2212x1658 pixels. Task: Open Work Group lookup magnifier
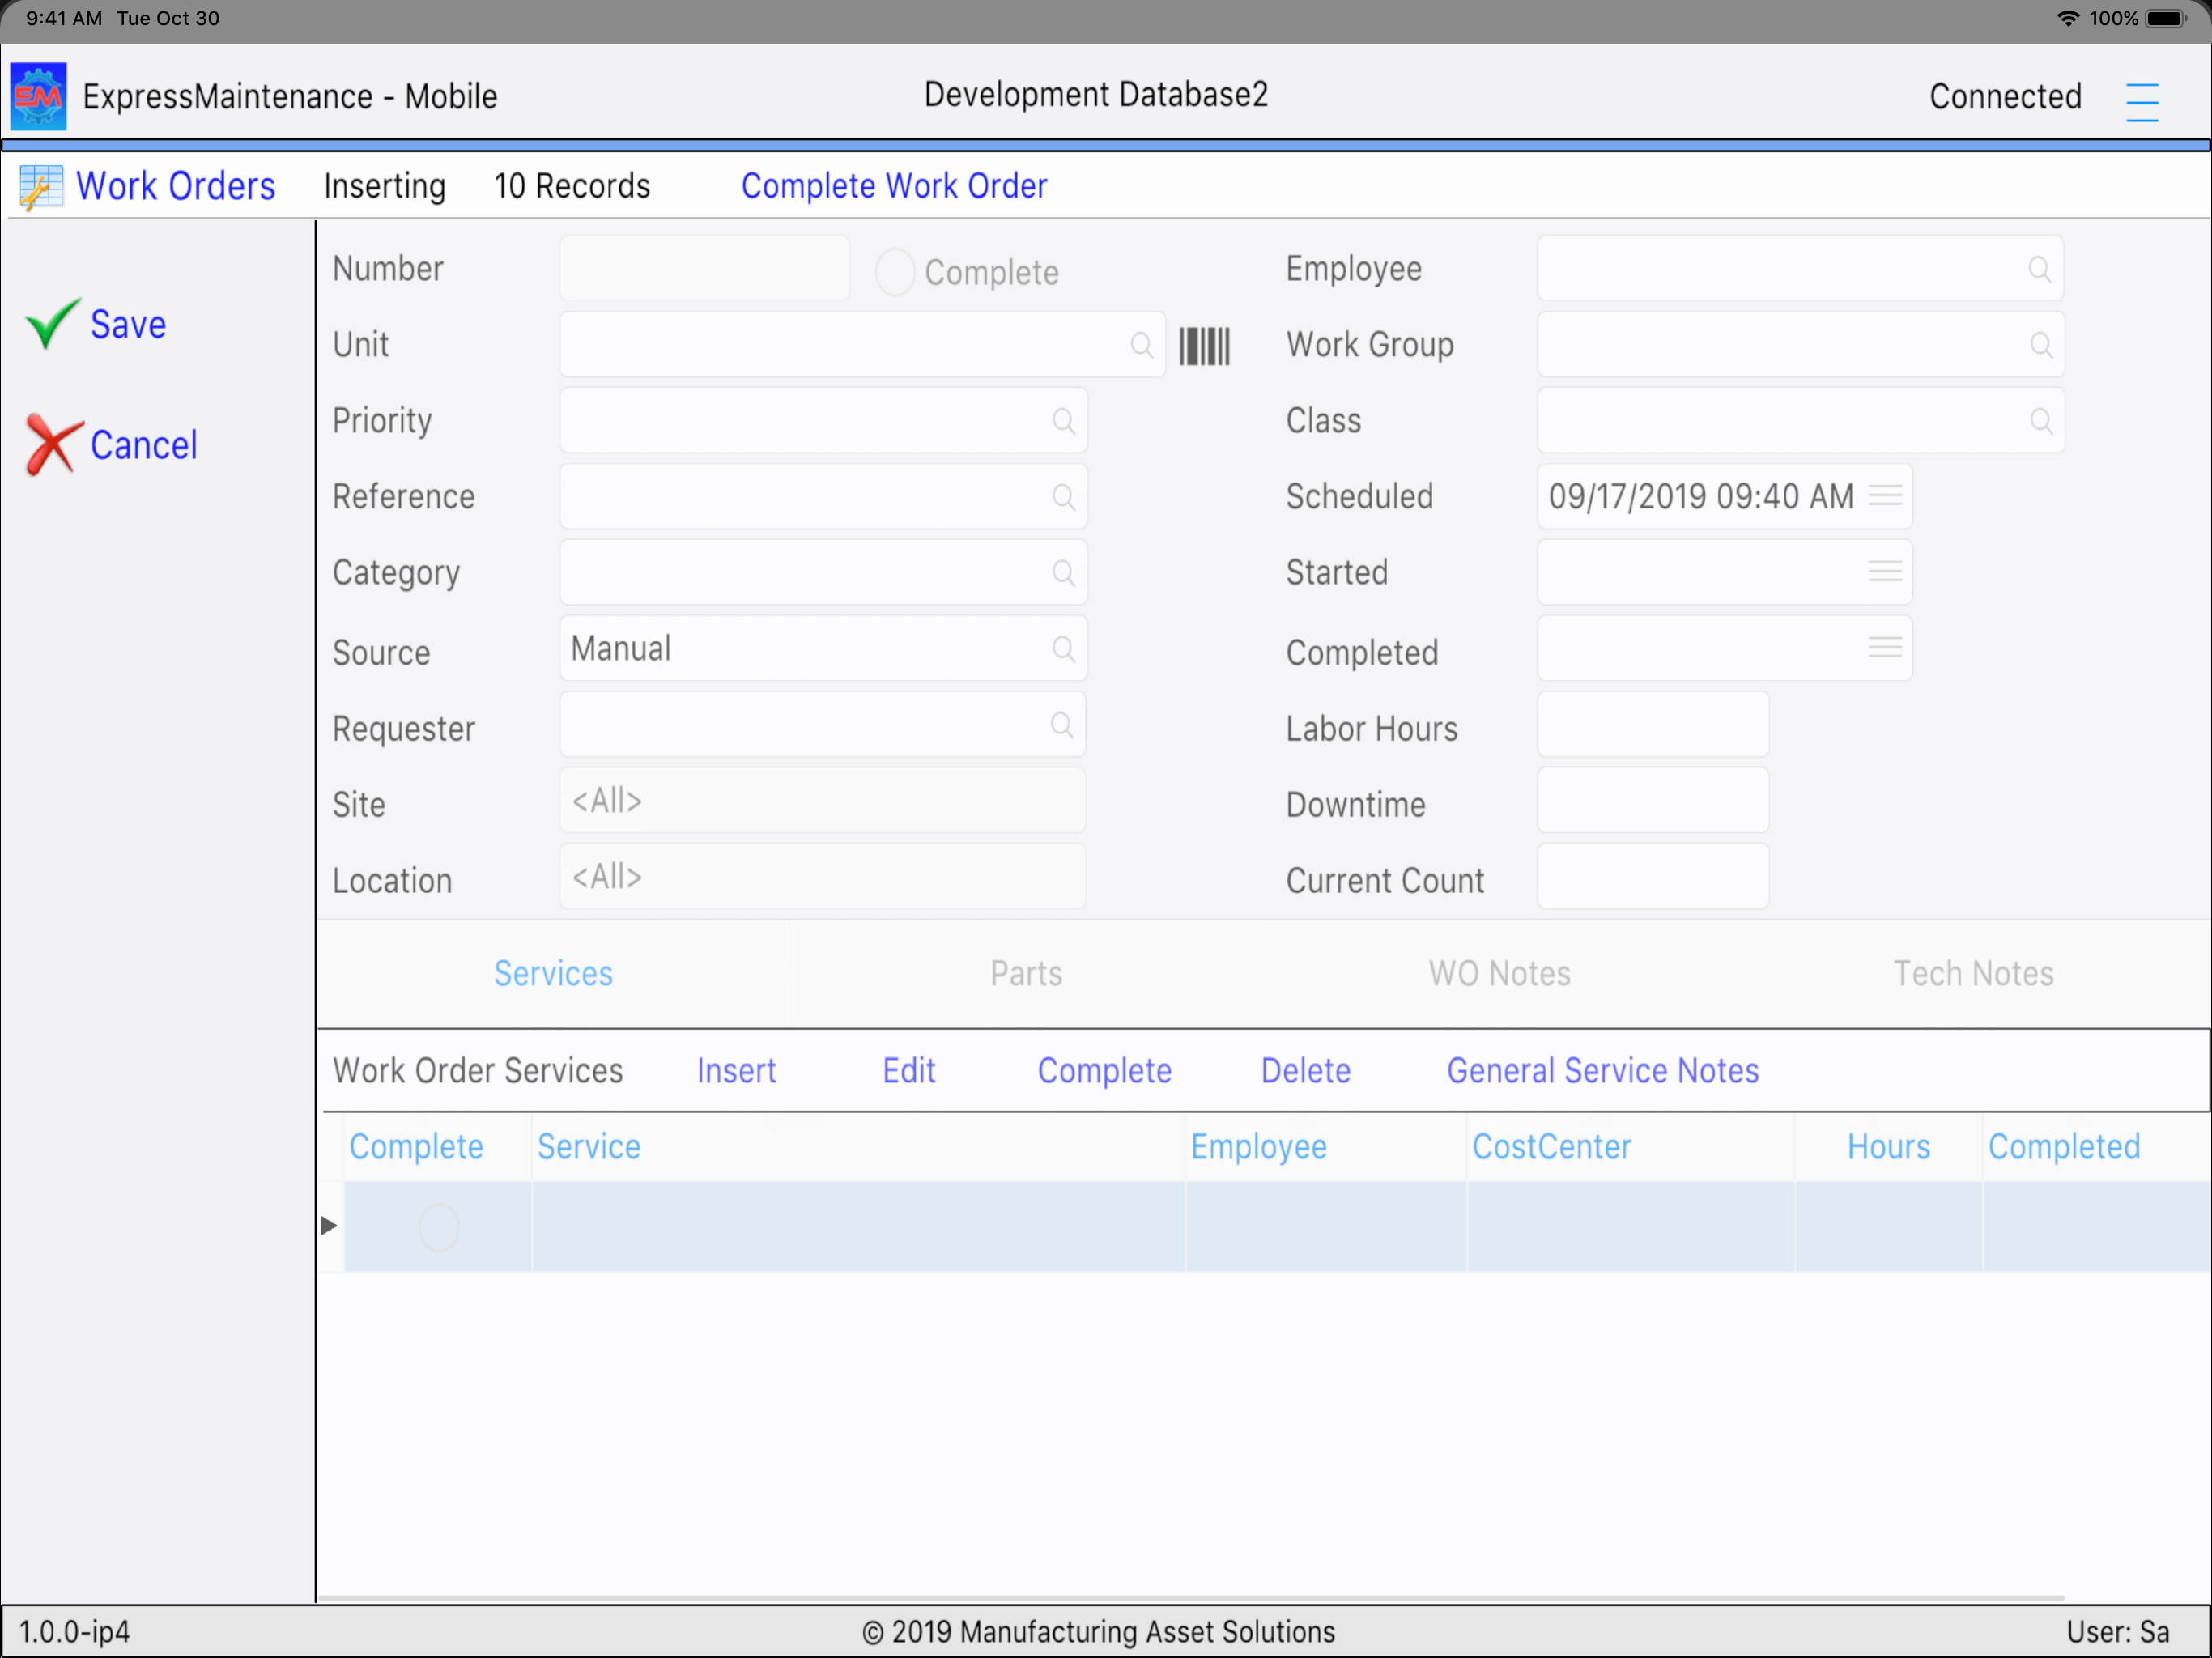point(2041,345)
